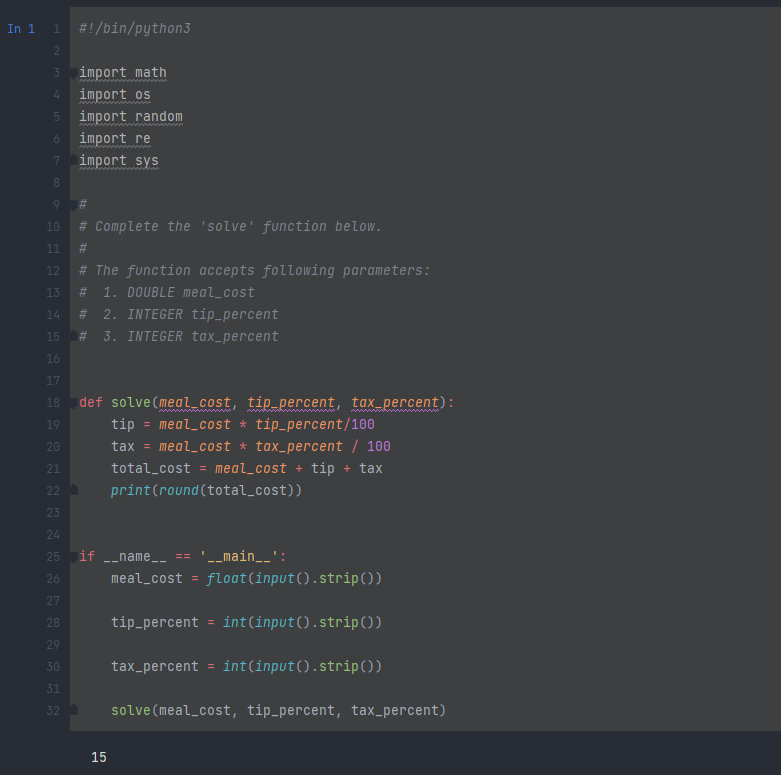Click the solve(meal_cost, tip_percent, tax_percent) call

pyautogui.click(x=278, y=710)
